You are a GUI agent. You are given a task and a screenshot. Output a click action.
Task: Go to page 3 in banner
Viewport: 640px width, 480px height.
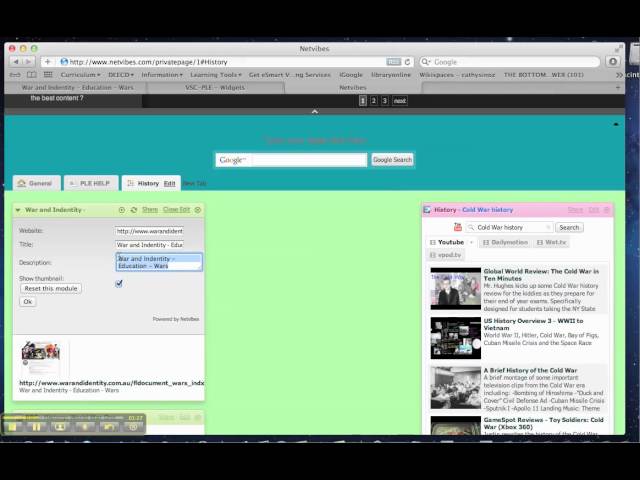384,101
